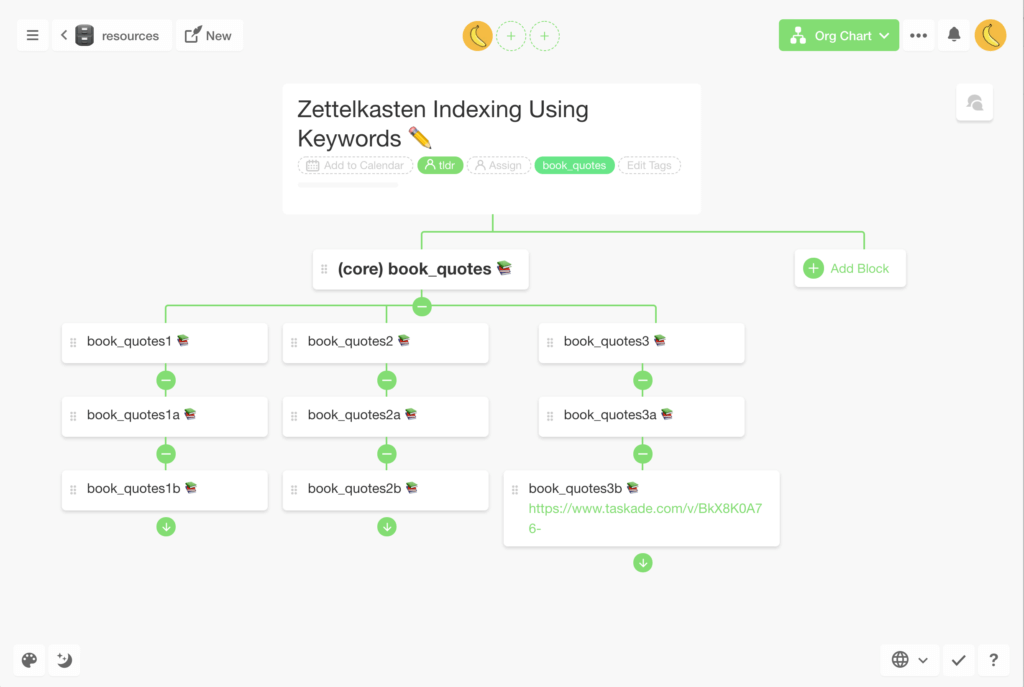Click Edit Tags under the project title

point(649,165)
